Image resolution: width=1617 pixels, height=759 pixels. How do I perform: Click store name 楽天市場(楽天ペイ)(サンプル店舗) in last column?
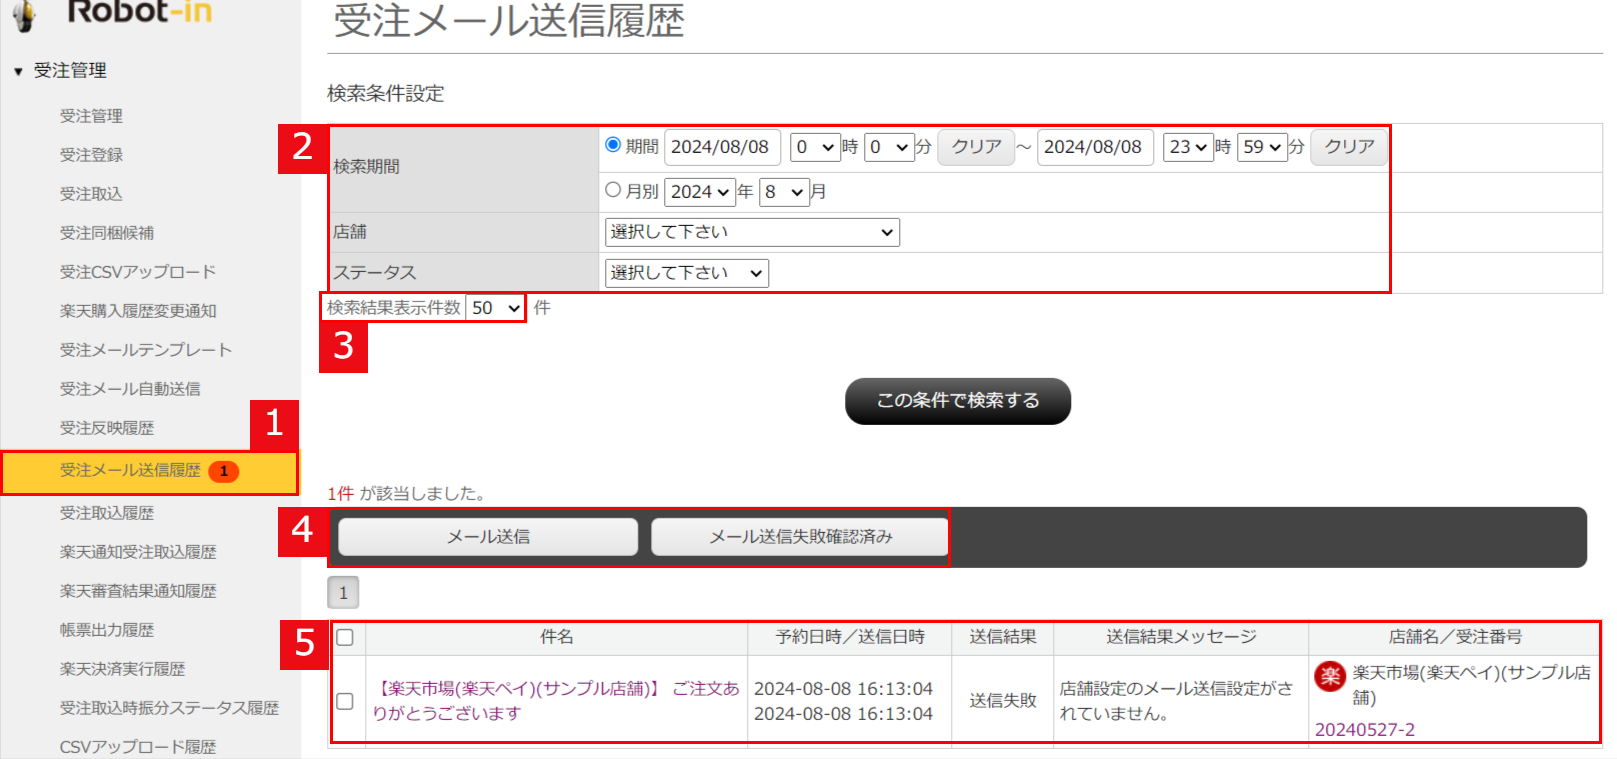1471,685
